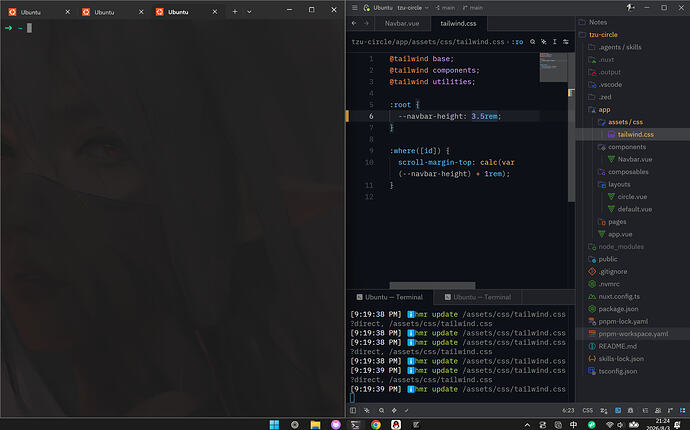Click the editor's horizontal scrollbar thumb
Viewport: 690px width, 430px height.
click(x=432, y=285)
